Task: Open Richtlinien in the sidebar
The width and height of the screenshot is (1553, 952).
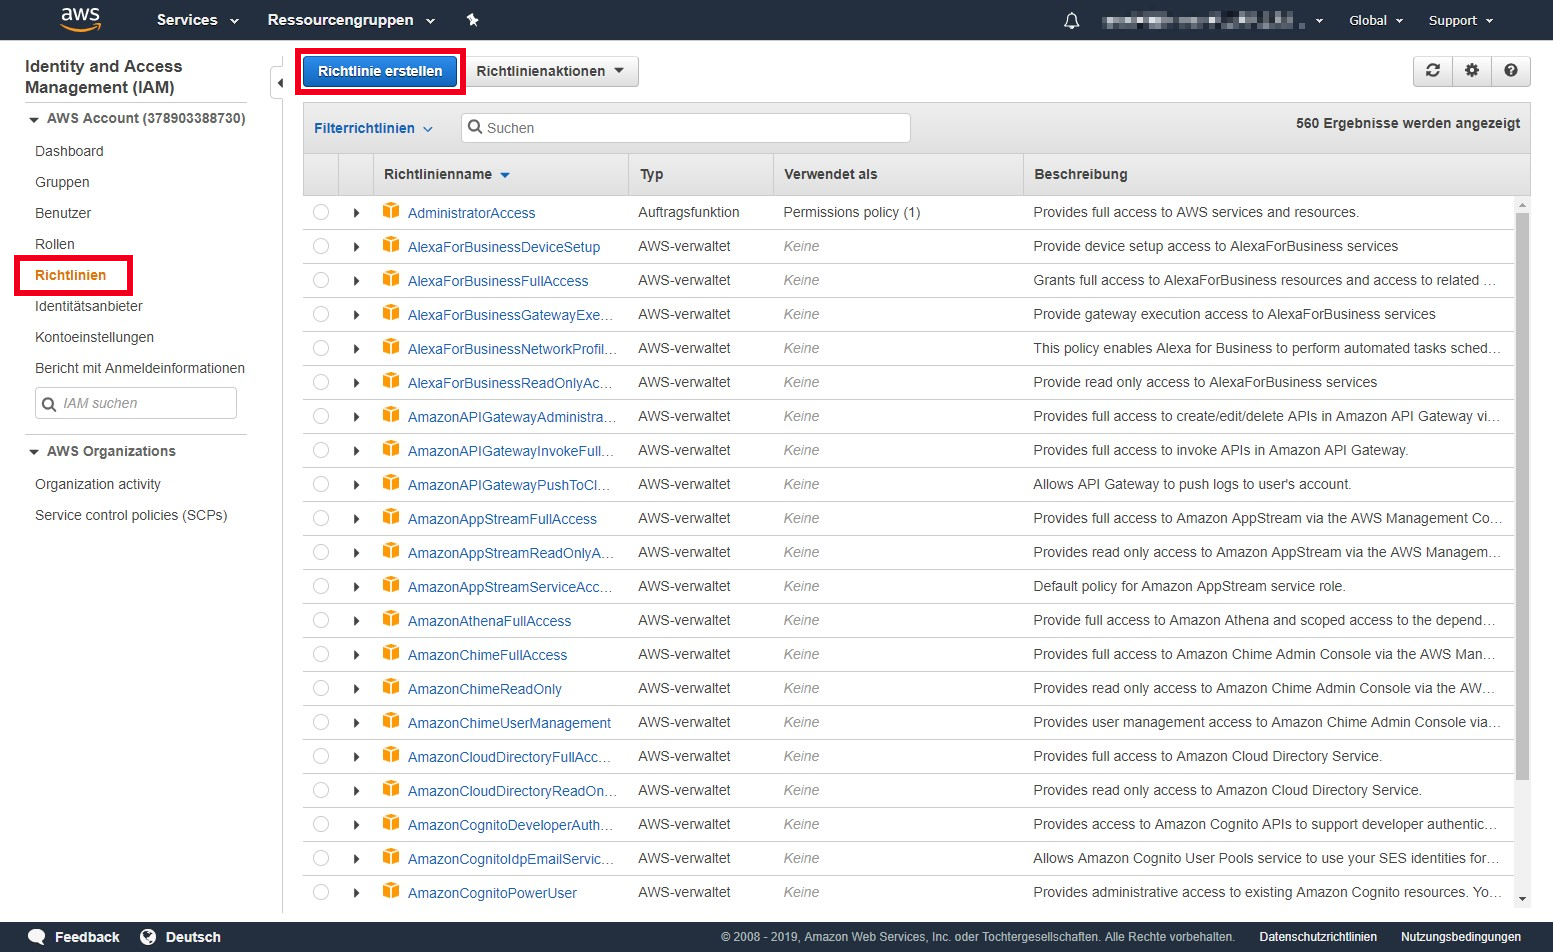Action: click(70, 275)
